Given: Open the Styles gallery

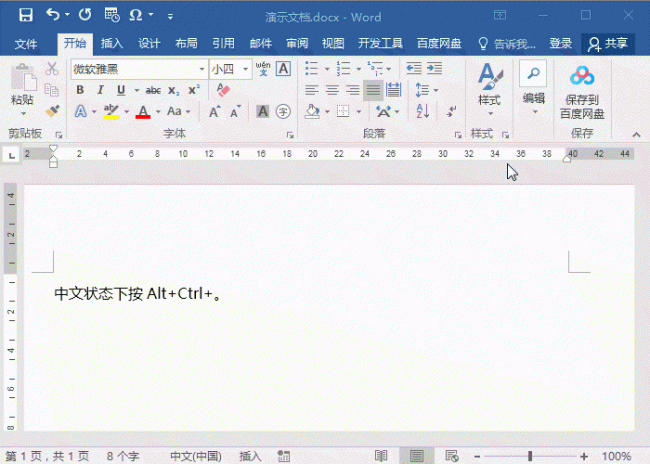Looking at the screenshot, I should (490, 89).
